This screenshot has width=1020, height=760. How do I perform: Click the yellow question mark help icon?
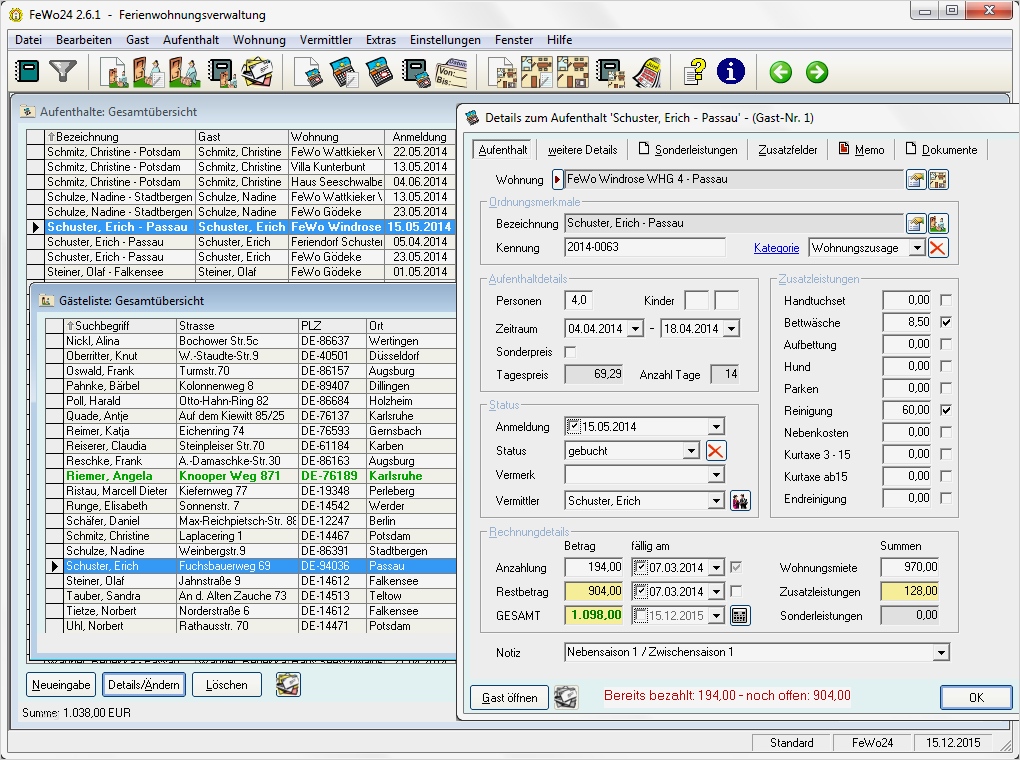[x=695, y=72]
